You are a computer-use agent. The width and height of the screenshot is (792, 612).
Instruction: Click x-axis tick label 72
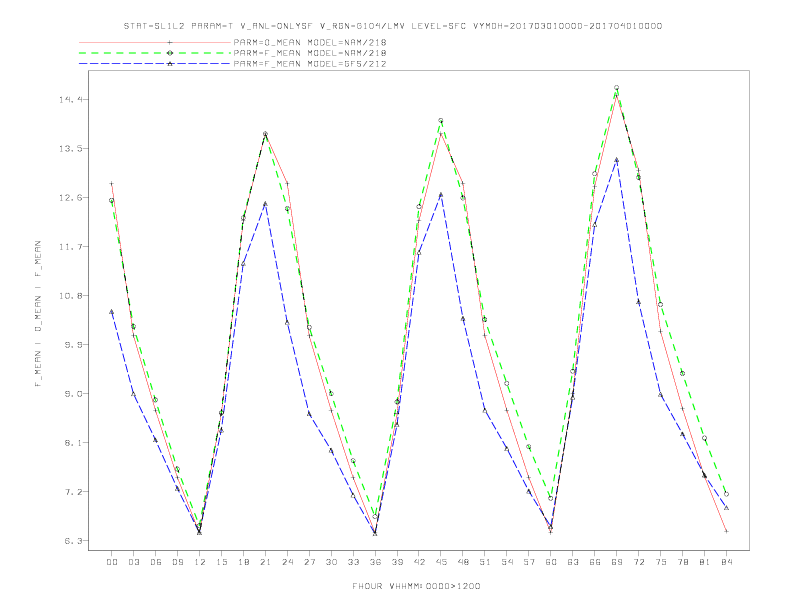click(x=639, y=562)
